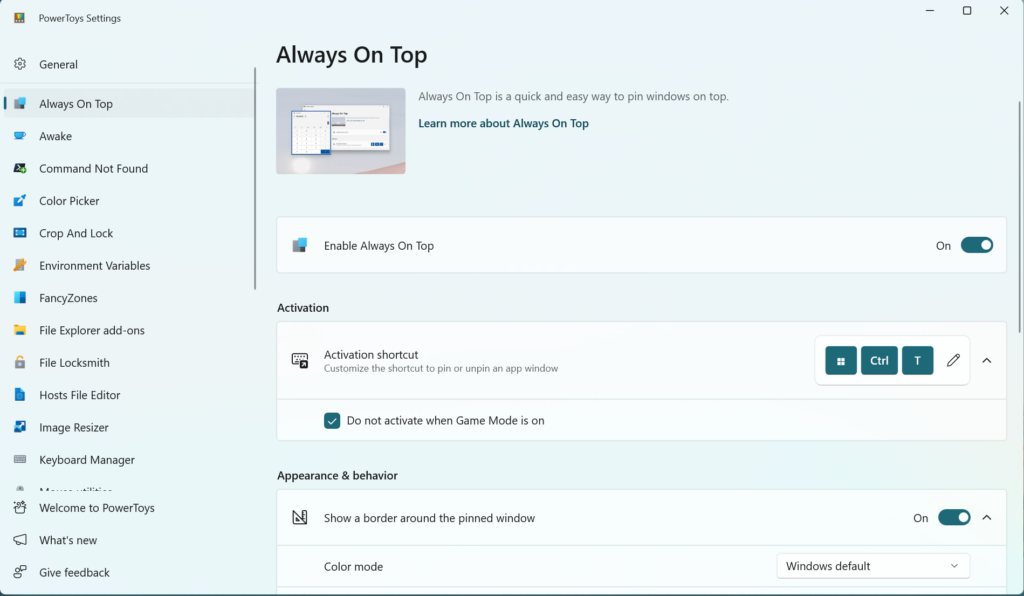Viewport: 1024px width, 596px height.
Task: Click the Awake coffee cup icon
Action: point(20,136)
